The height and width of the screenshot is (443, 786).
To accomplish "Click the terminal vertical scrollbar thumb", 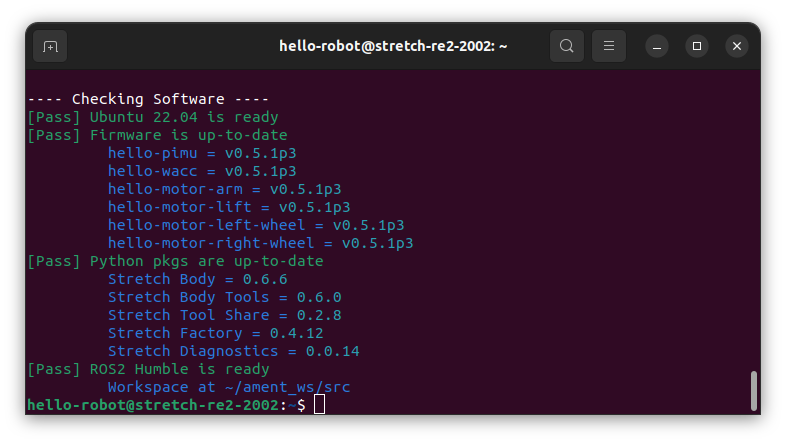I will click(x=753, y=391).
